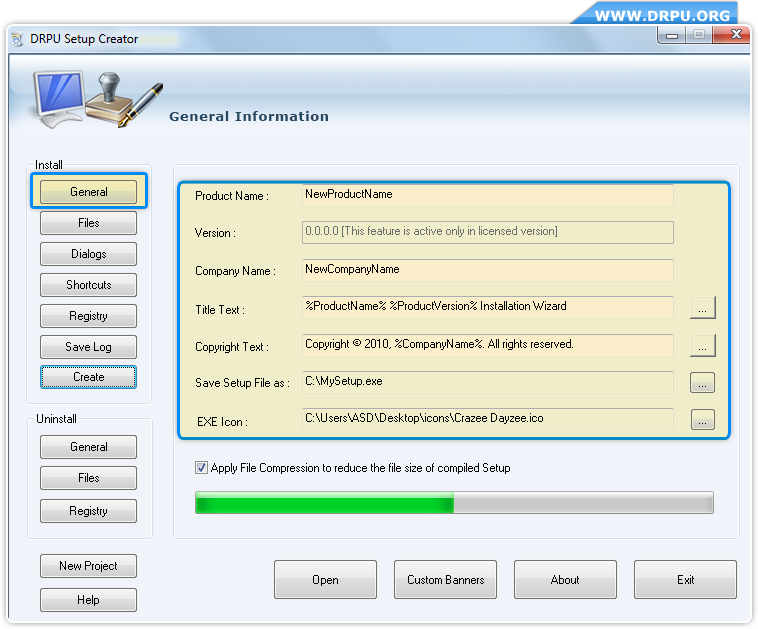The width and height of the screenshot is (758, 629).
Task: Close the DRPU Setup Creator window
Action: pyautogui.click(x=733, y=35)
